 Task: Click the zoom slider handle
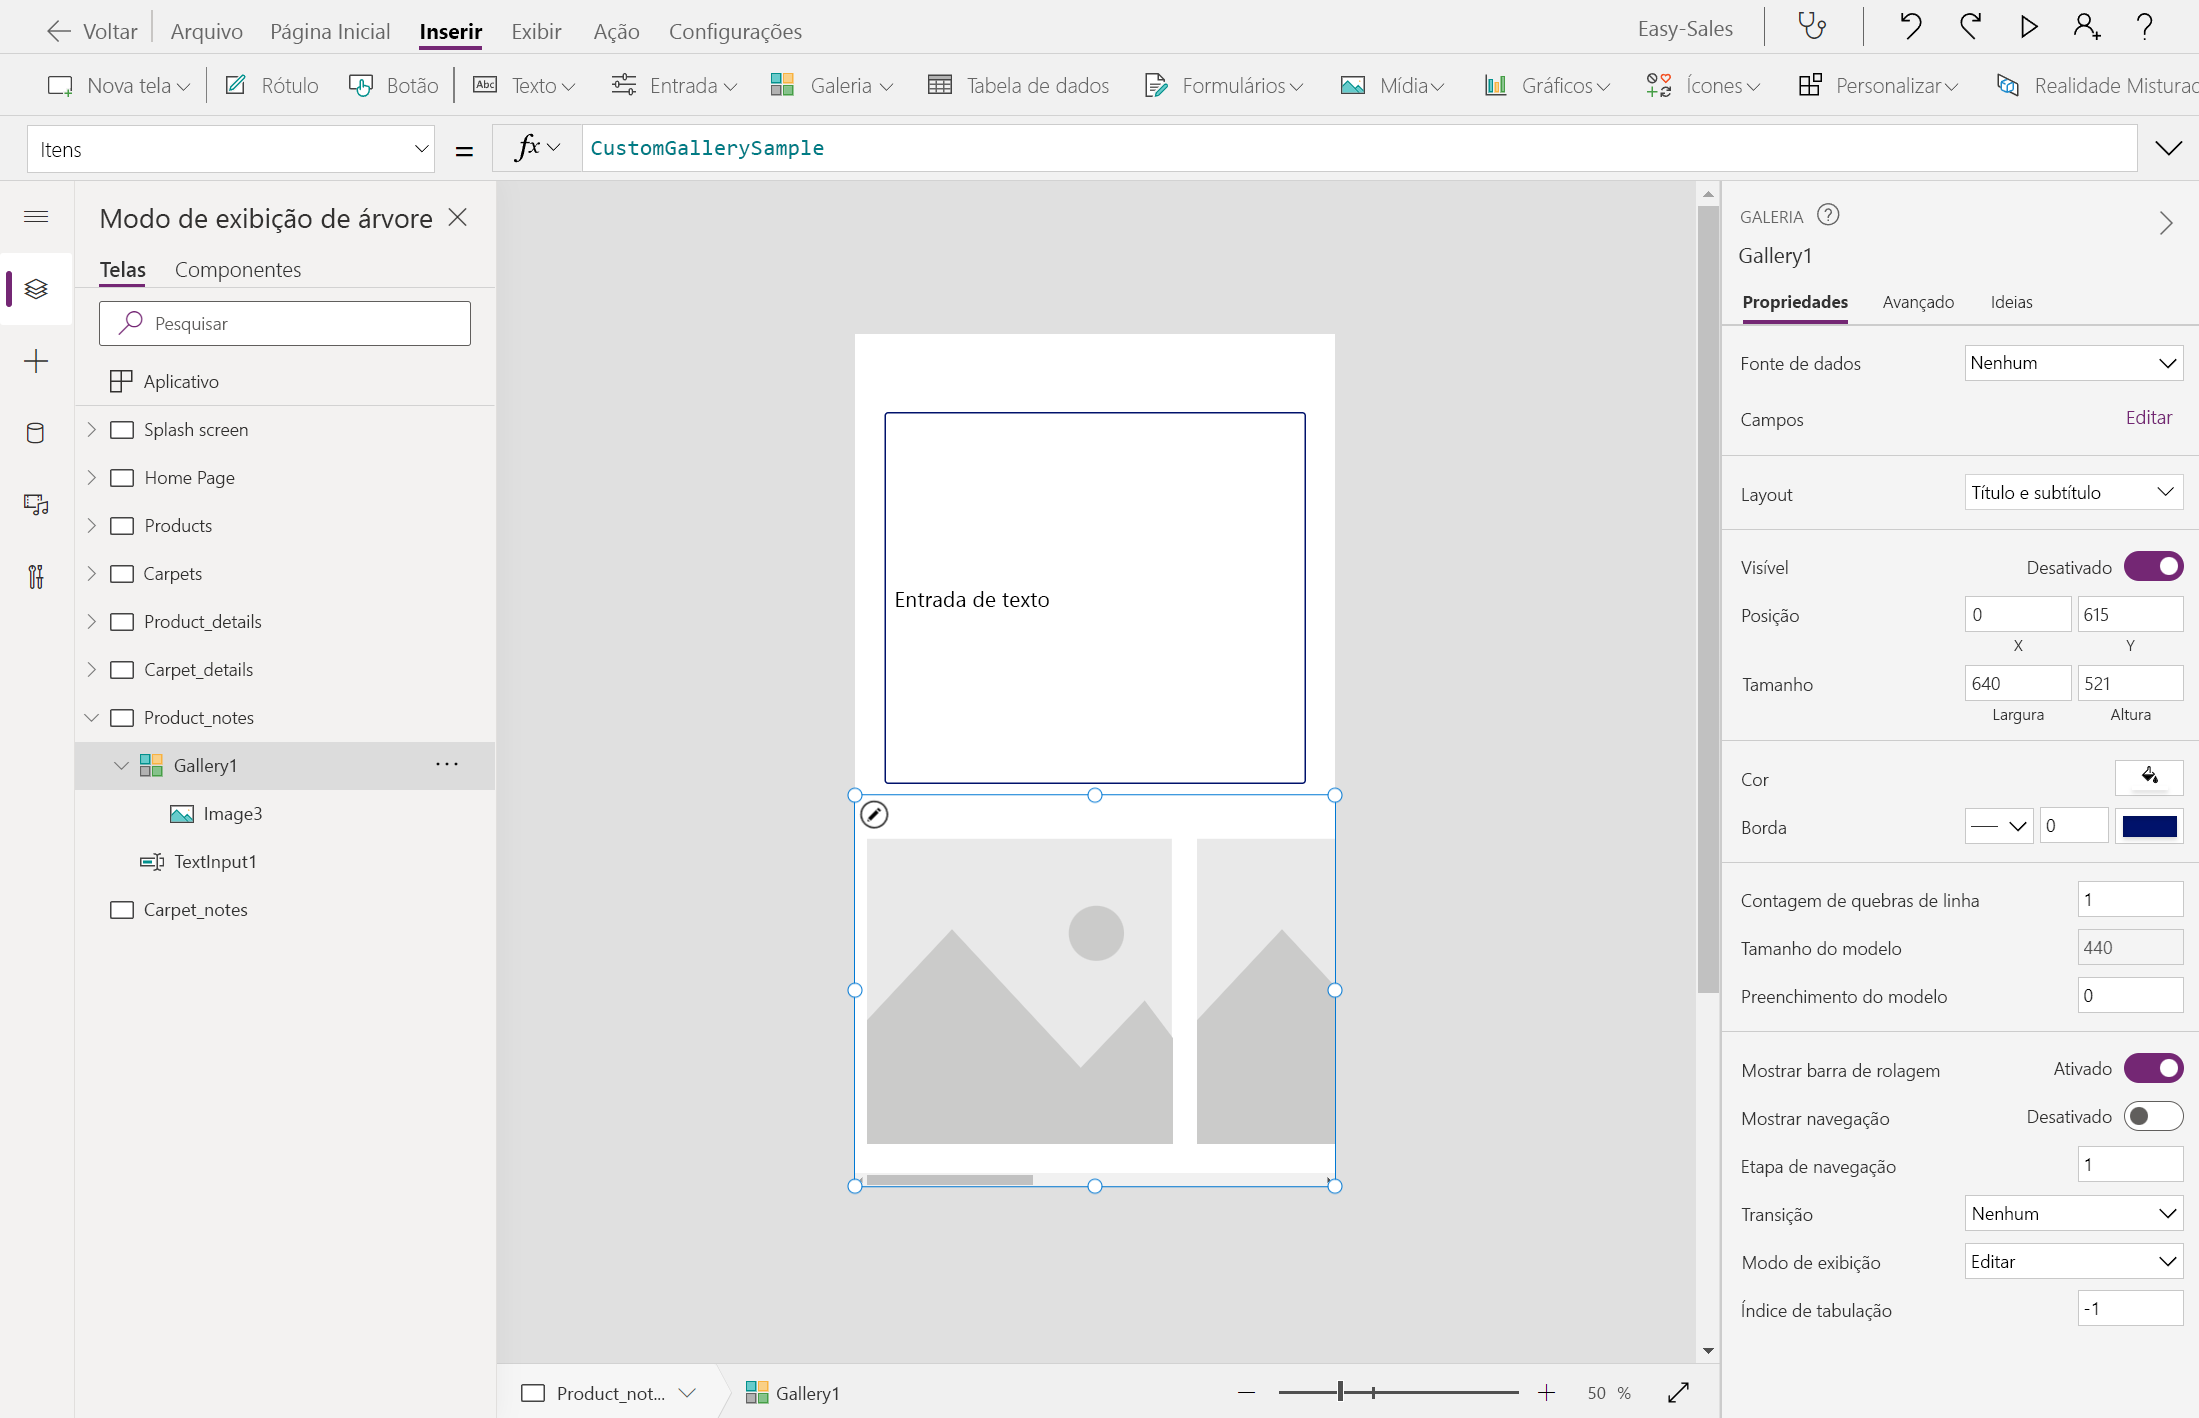(1340, 1392)
